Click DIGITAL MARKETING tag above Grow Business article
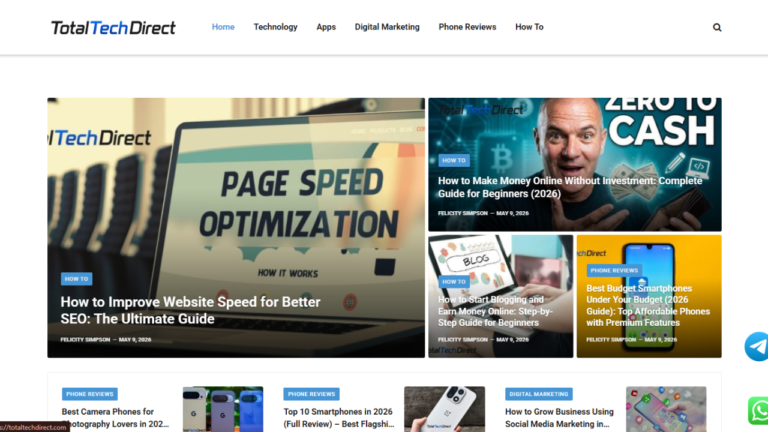Image resolution: width=768 pixels, height=432 pixels. pos(538,394)
